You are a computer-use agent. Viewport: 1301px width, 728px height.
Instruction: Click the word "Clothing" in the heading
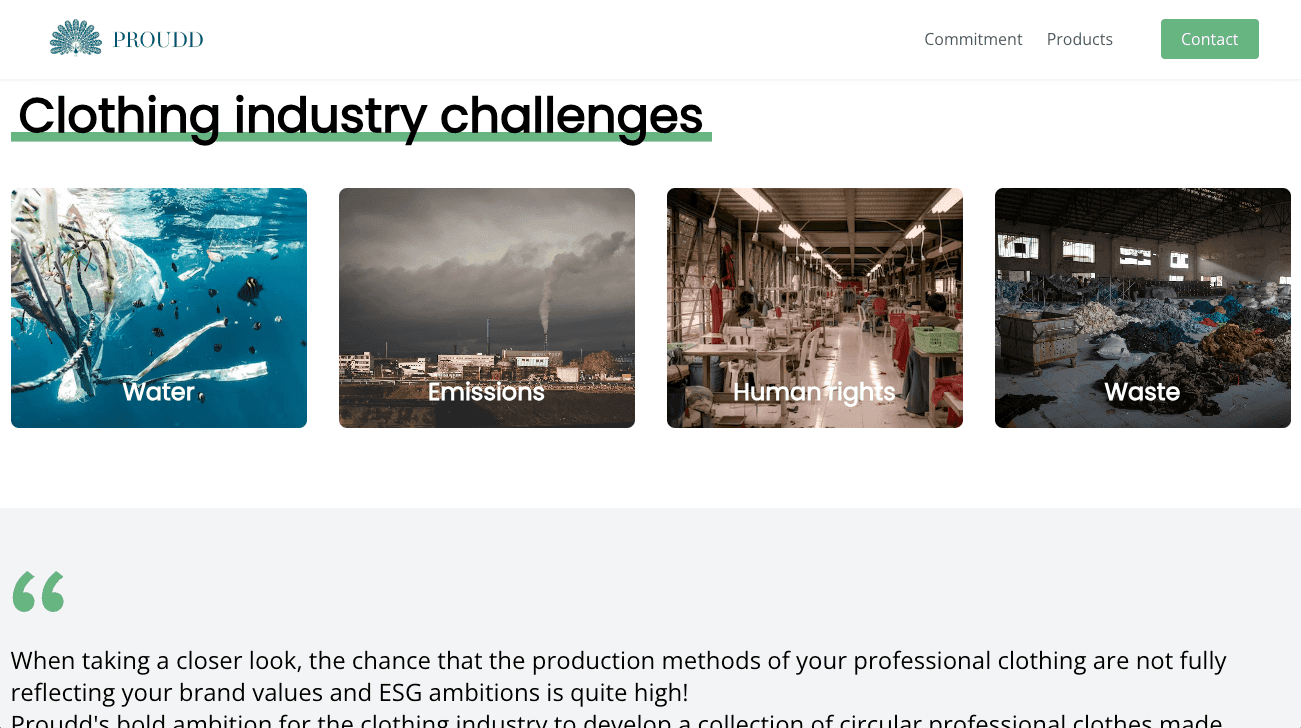pyautogui.click(x=119, y=116)
